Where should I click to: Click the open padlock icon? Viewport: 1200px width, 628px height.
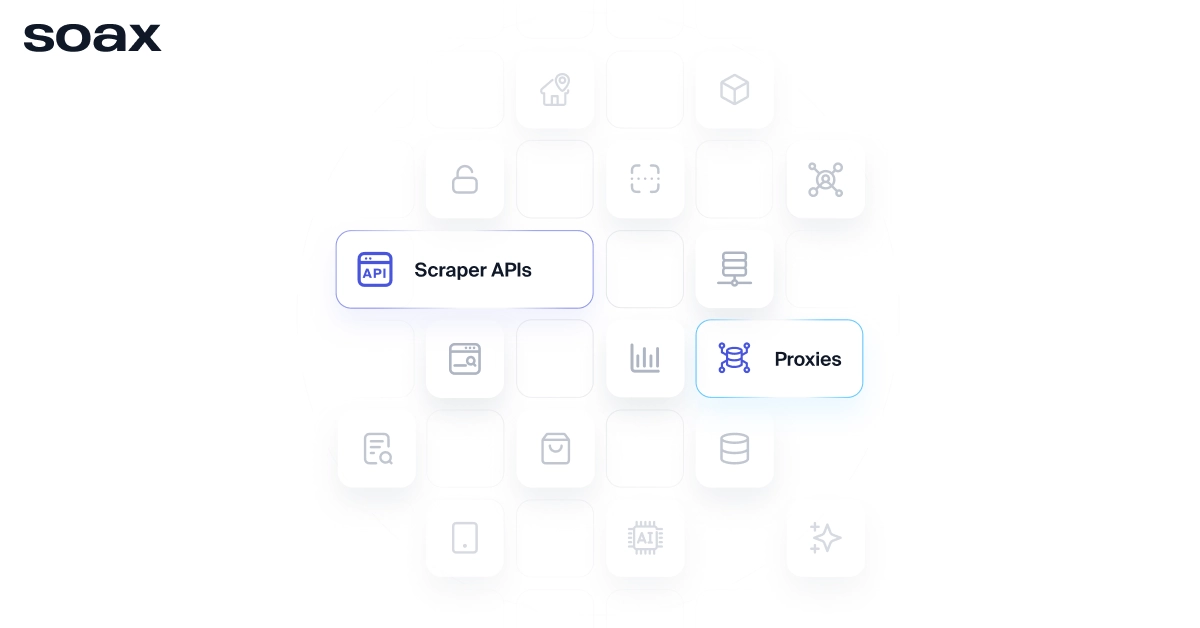465,179
